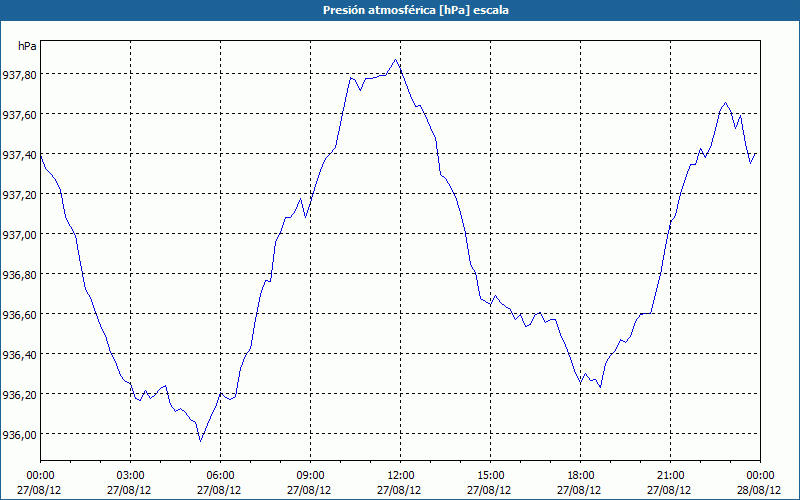
Task: Select the 937,40 y-axis value
Action: click(19, 155)
